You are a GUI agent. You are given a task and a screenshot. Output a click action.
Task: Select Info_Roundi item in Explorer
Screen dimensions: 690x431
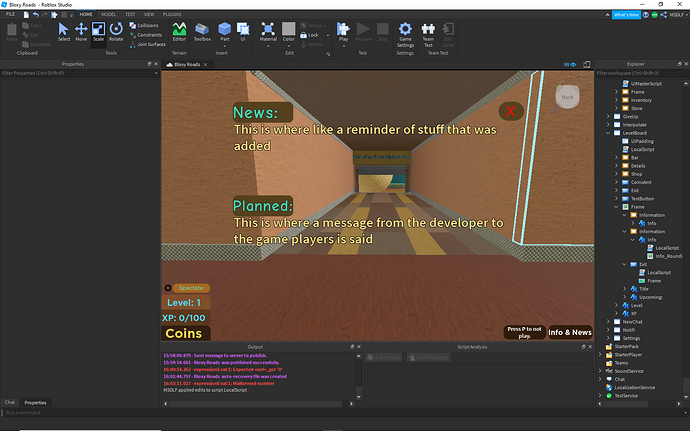[x=664, y=256]
